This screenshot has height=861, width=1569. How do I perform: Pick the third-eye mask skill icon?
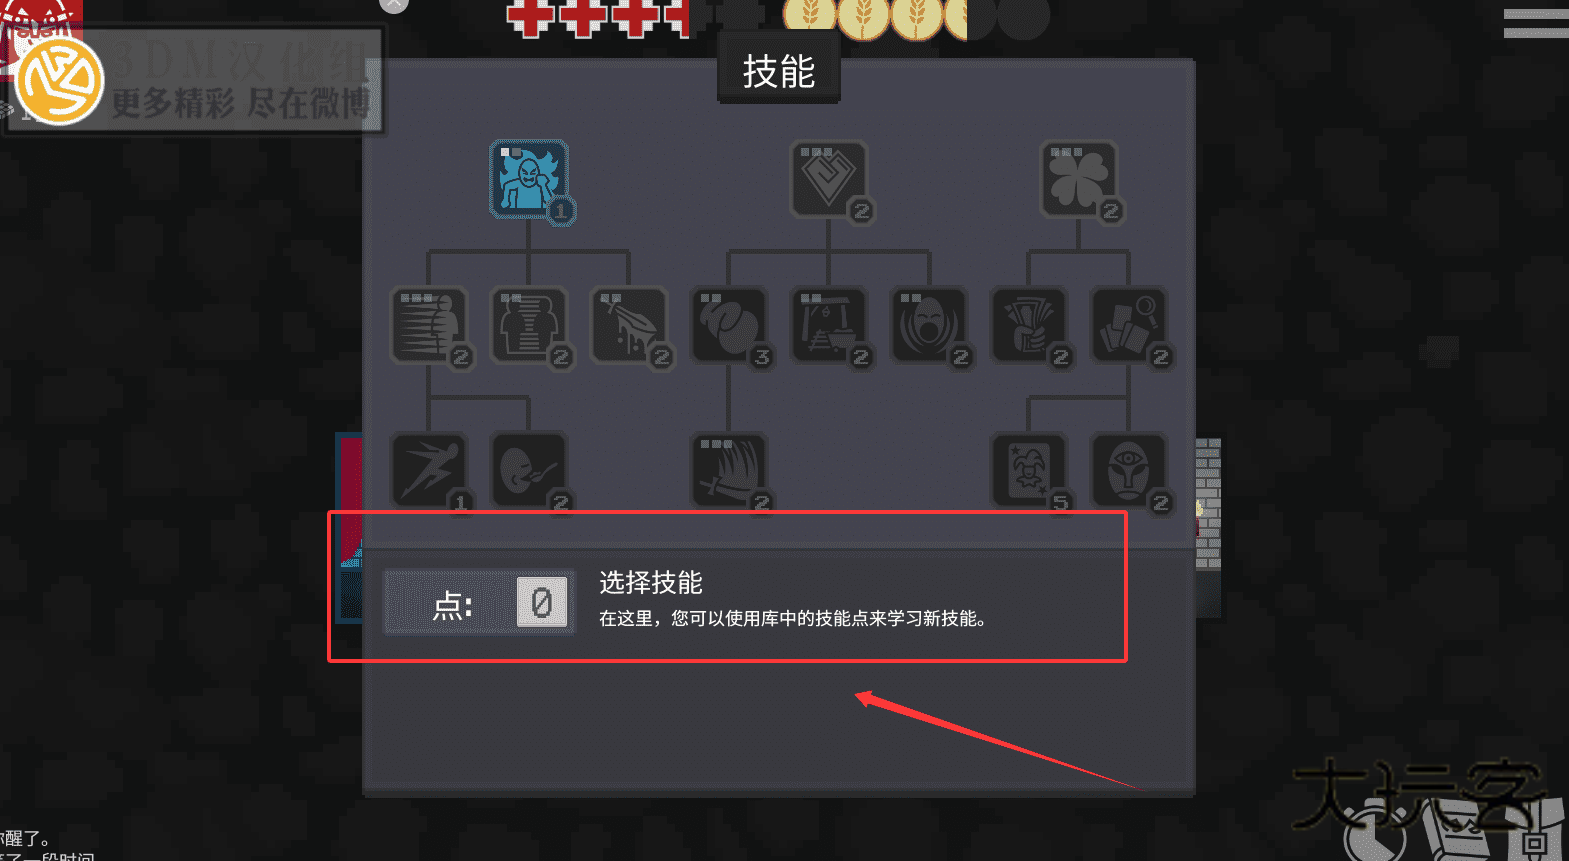pos(1129,470)
